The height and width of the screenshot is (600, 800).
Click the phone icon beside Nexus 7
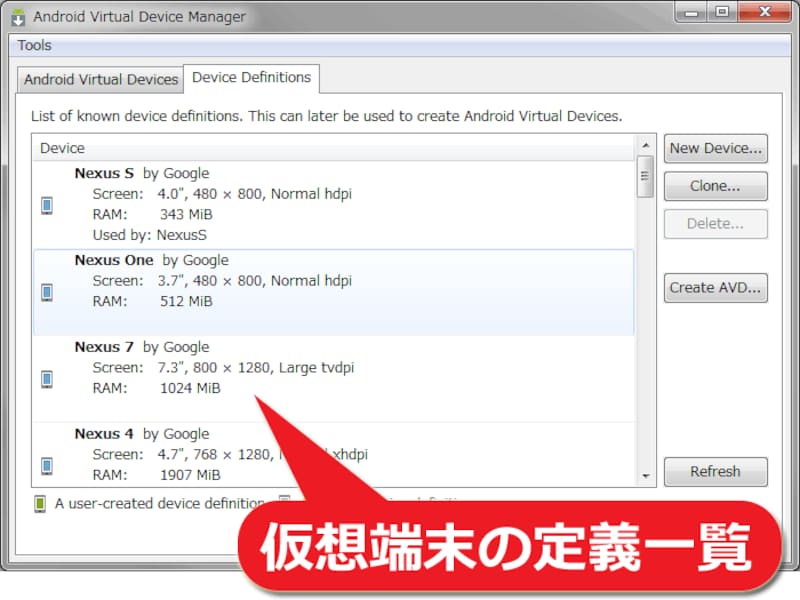pos(46,379)
